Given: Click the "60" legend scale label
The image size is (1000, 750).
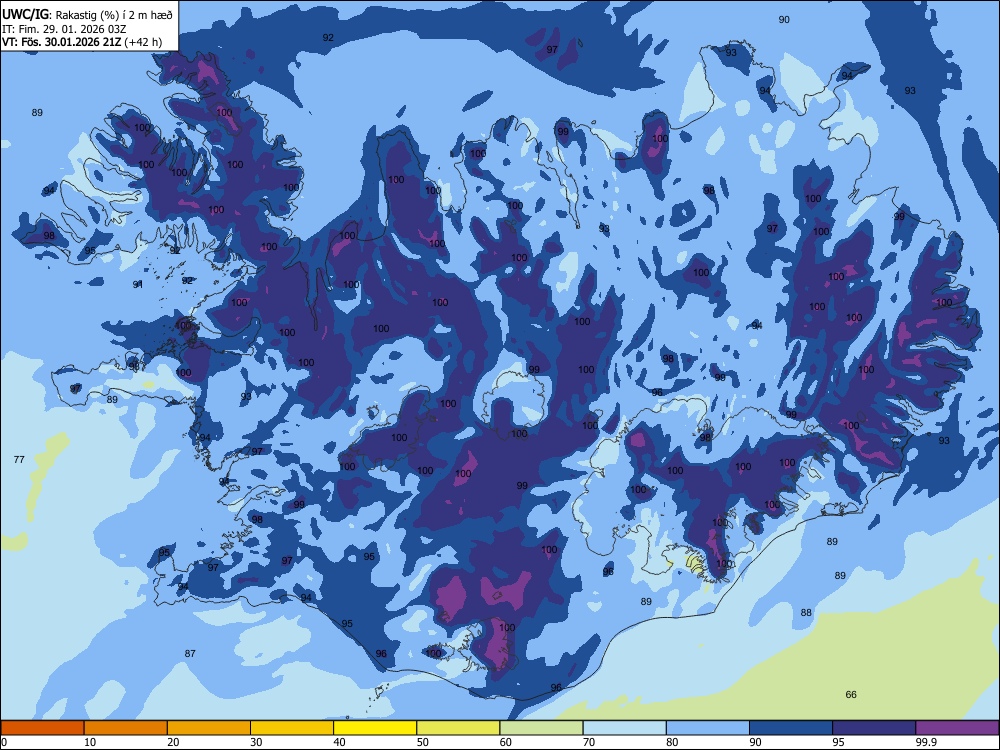Looking at the screenshot, I should (506, 742).
